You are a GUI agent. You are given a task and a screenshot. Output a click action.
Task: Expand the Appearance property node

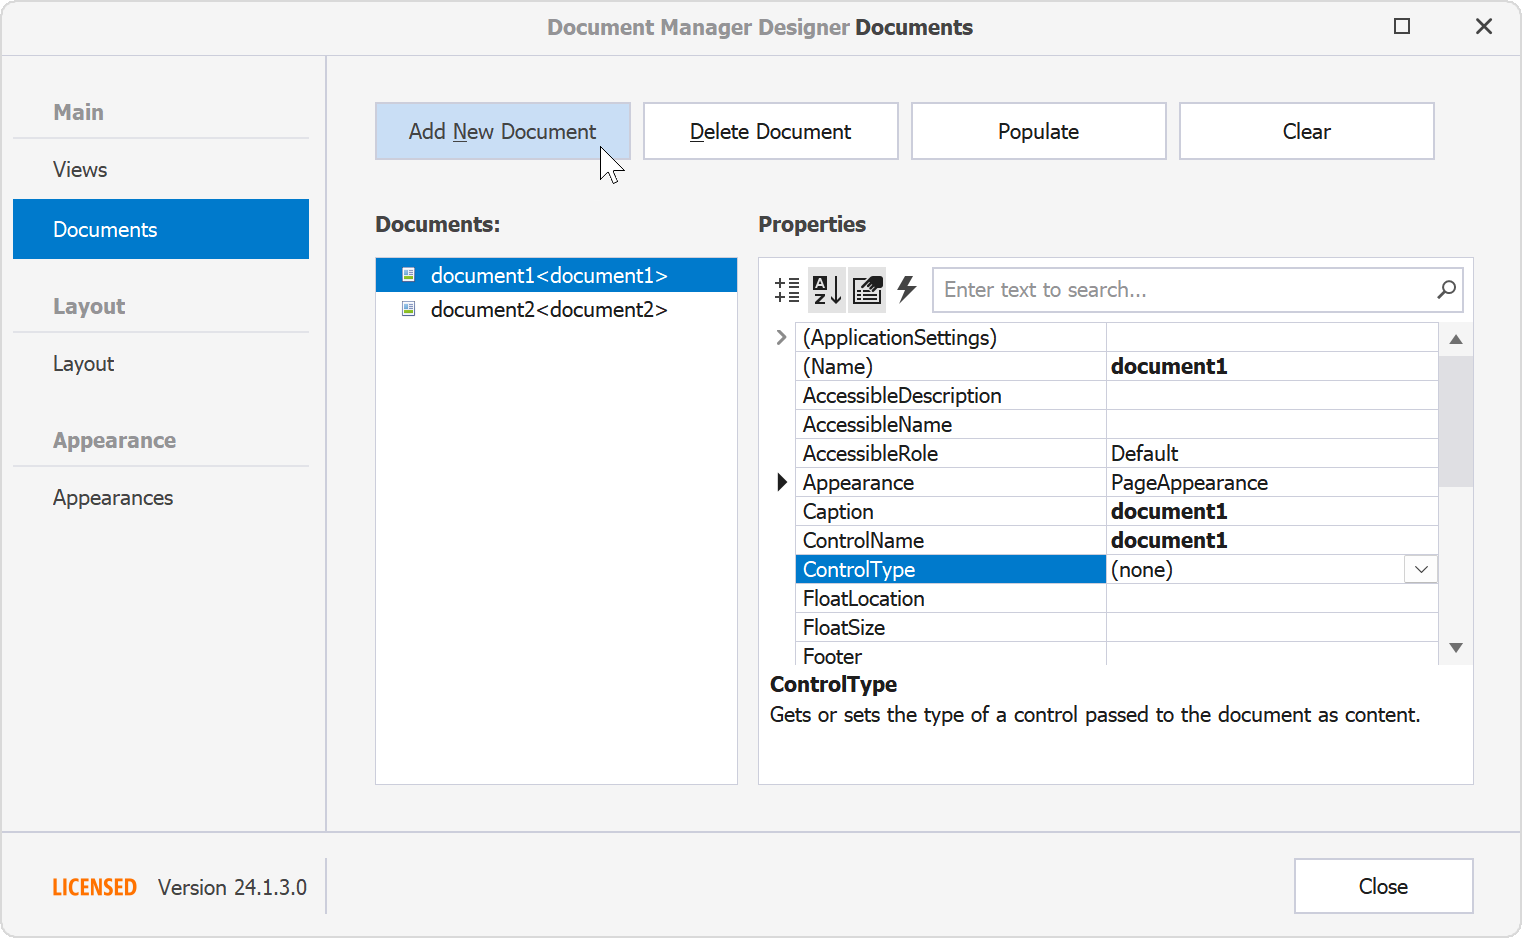point(781,483)
